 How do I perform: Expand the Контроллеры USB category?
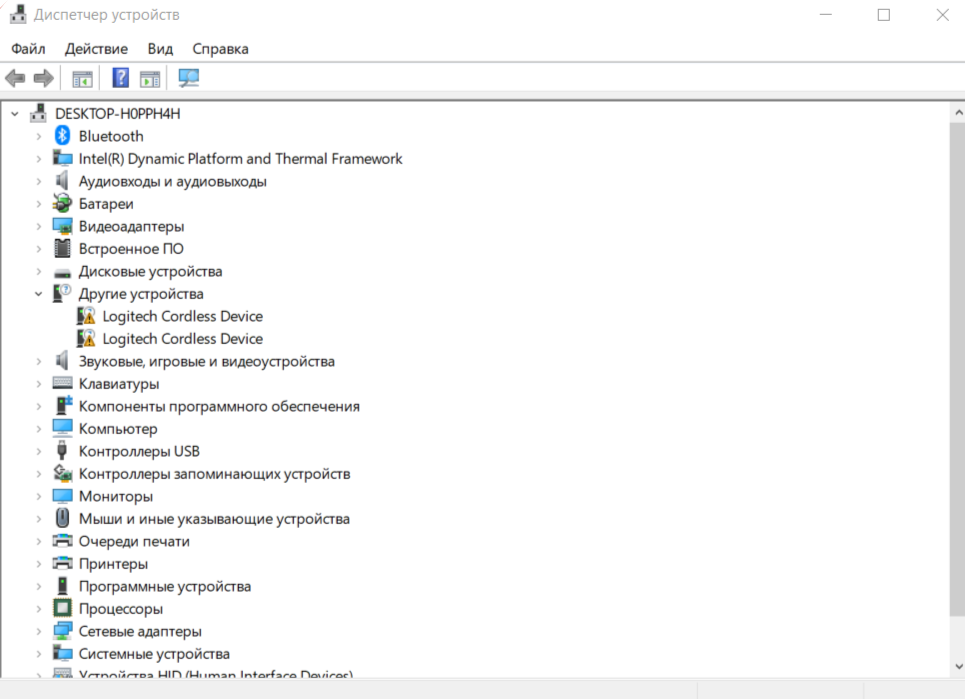tap(39, 452)
